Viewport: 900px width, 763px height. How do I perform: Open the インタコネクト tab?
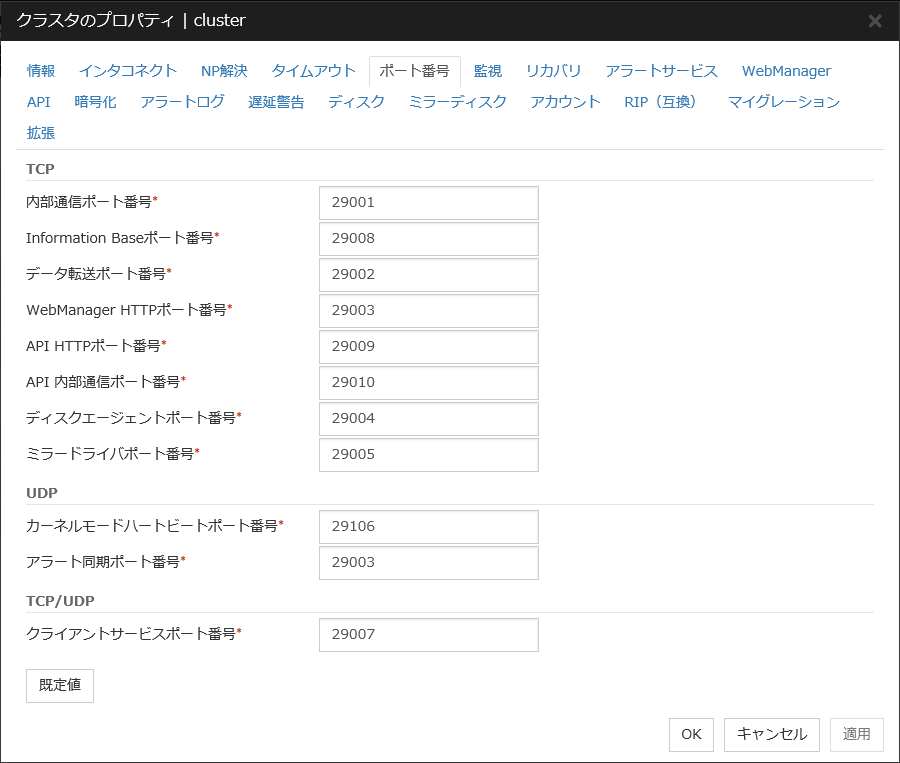tap(128, 71)
